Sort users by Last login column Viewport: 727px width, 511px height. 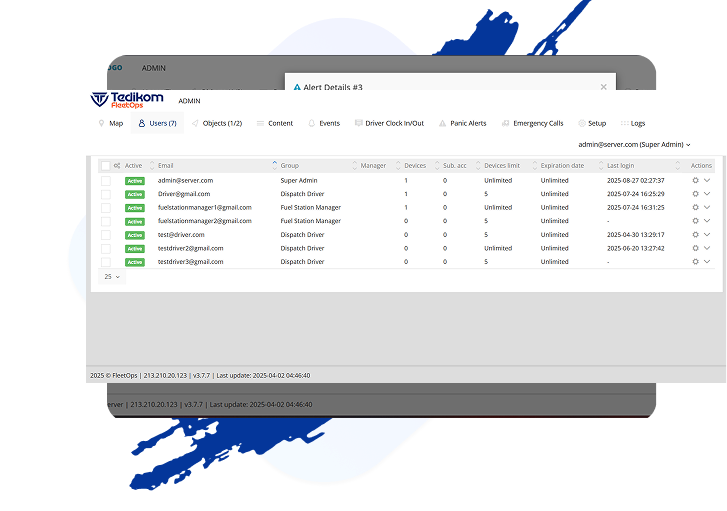click(621, 166)
